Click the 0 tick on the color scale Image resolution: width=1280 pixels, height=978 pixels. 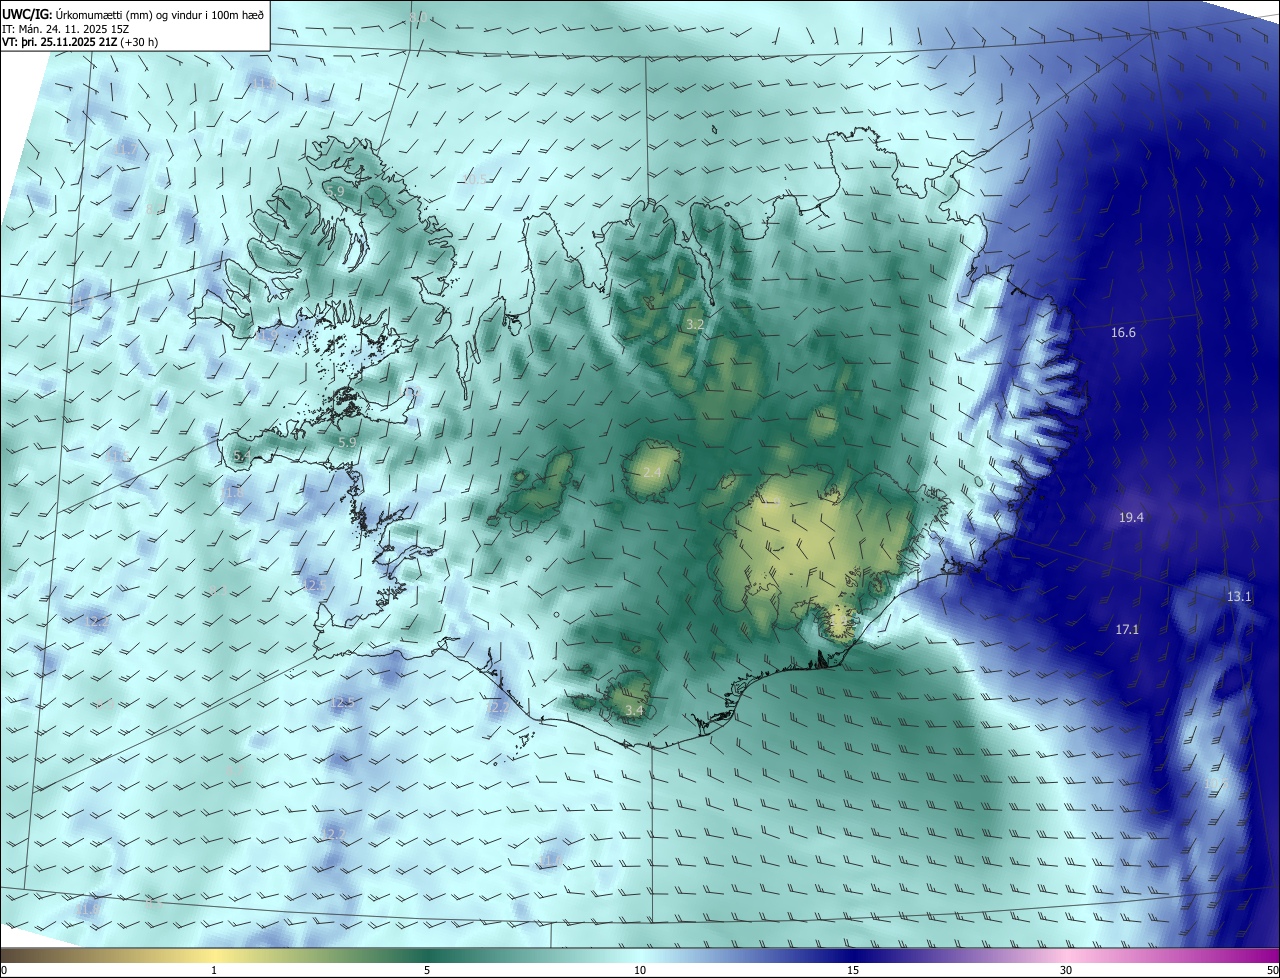click(x=4, y=970)
